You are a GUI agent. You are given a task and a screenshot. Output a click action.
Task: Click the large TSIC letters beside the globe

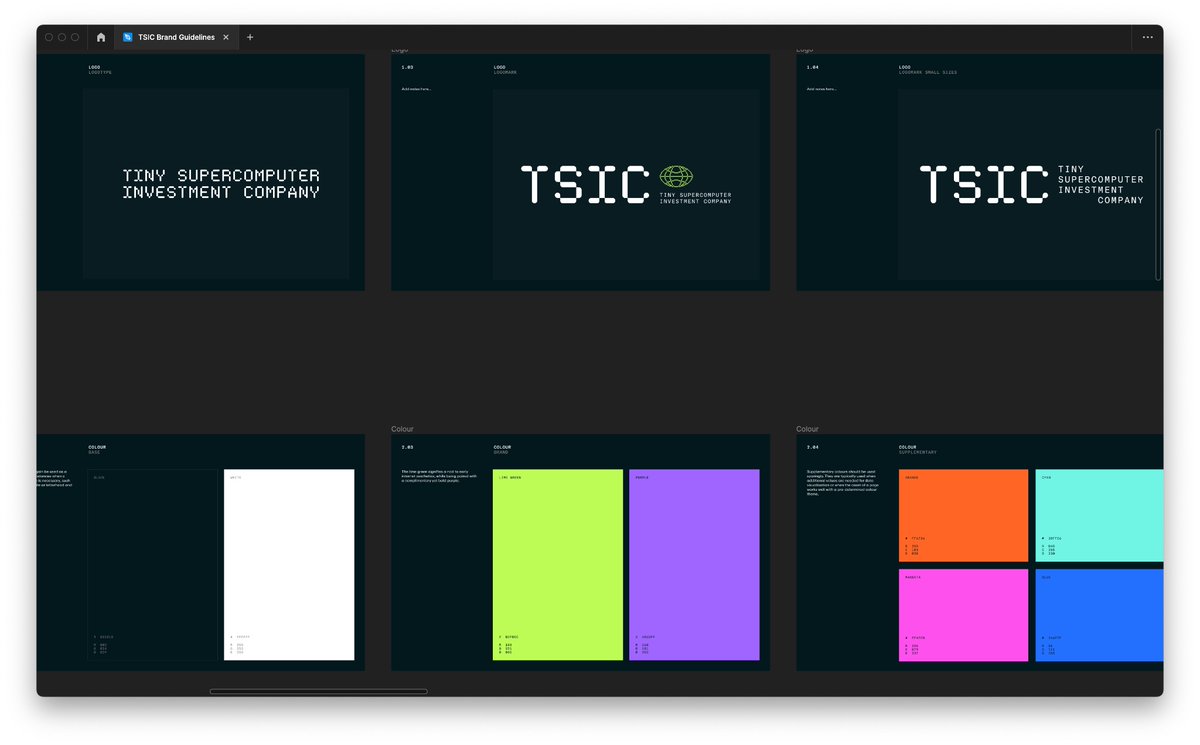pos(586,185)
